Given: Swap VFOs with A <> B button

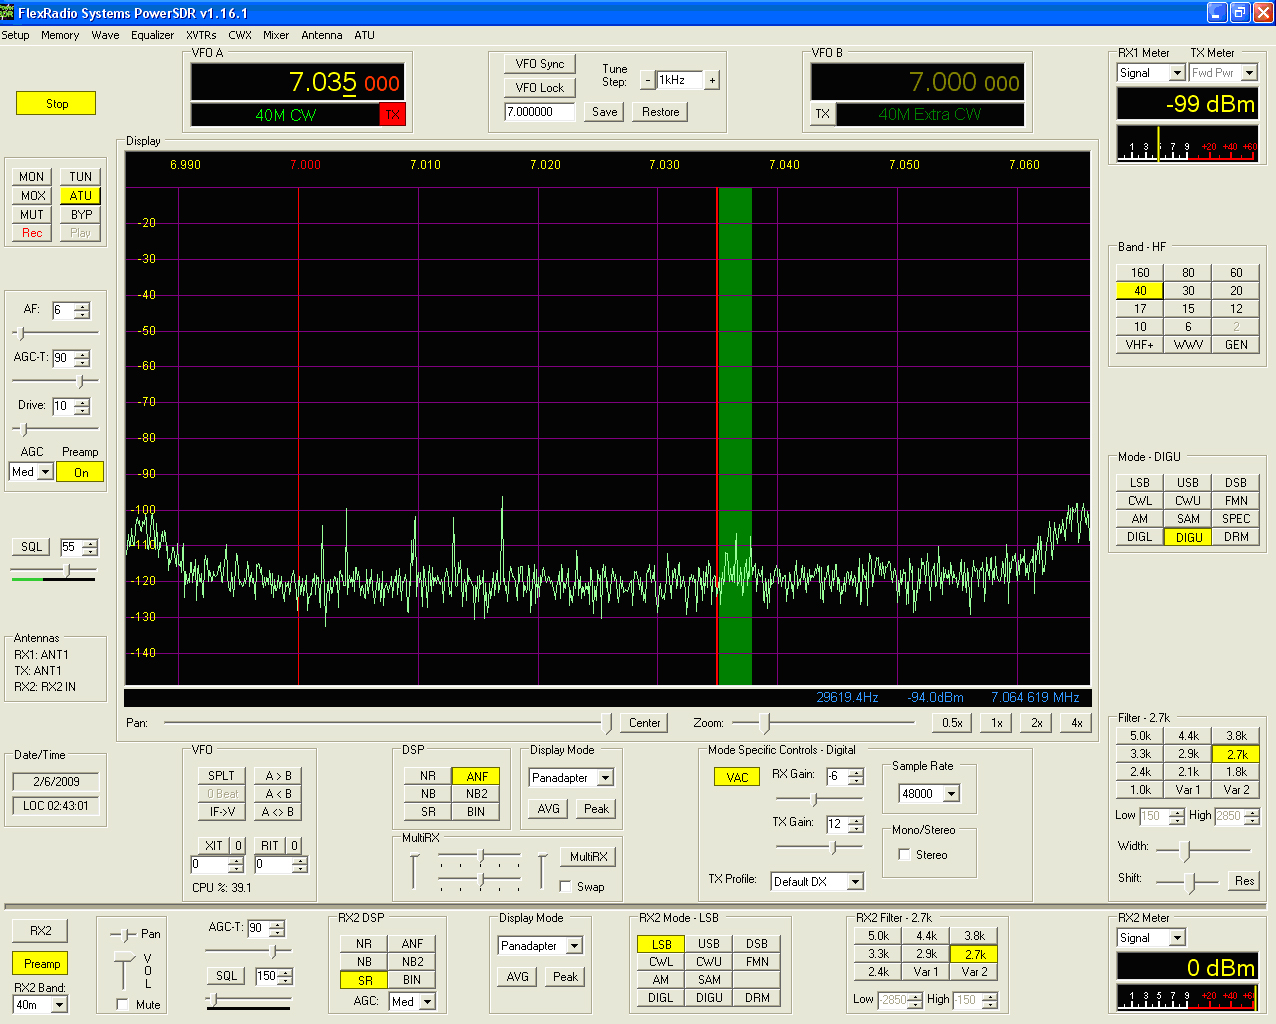Looking at the screenshot, I should tap(278, 812).
